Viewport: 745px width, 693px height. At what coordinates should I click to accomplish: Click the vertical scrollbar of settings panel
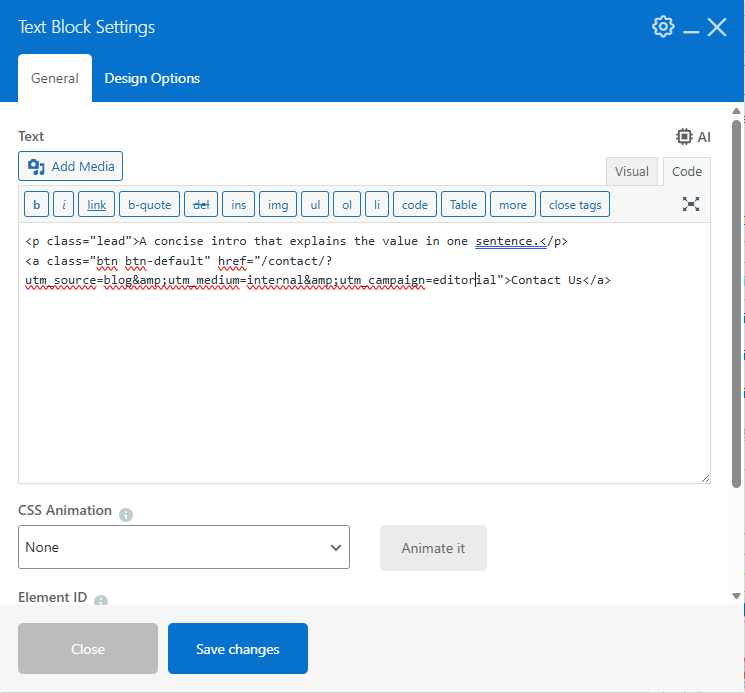pos(737,350)
